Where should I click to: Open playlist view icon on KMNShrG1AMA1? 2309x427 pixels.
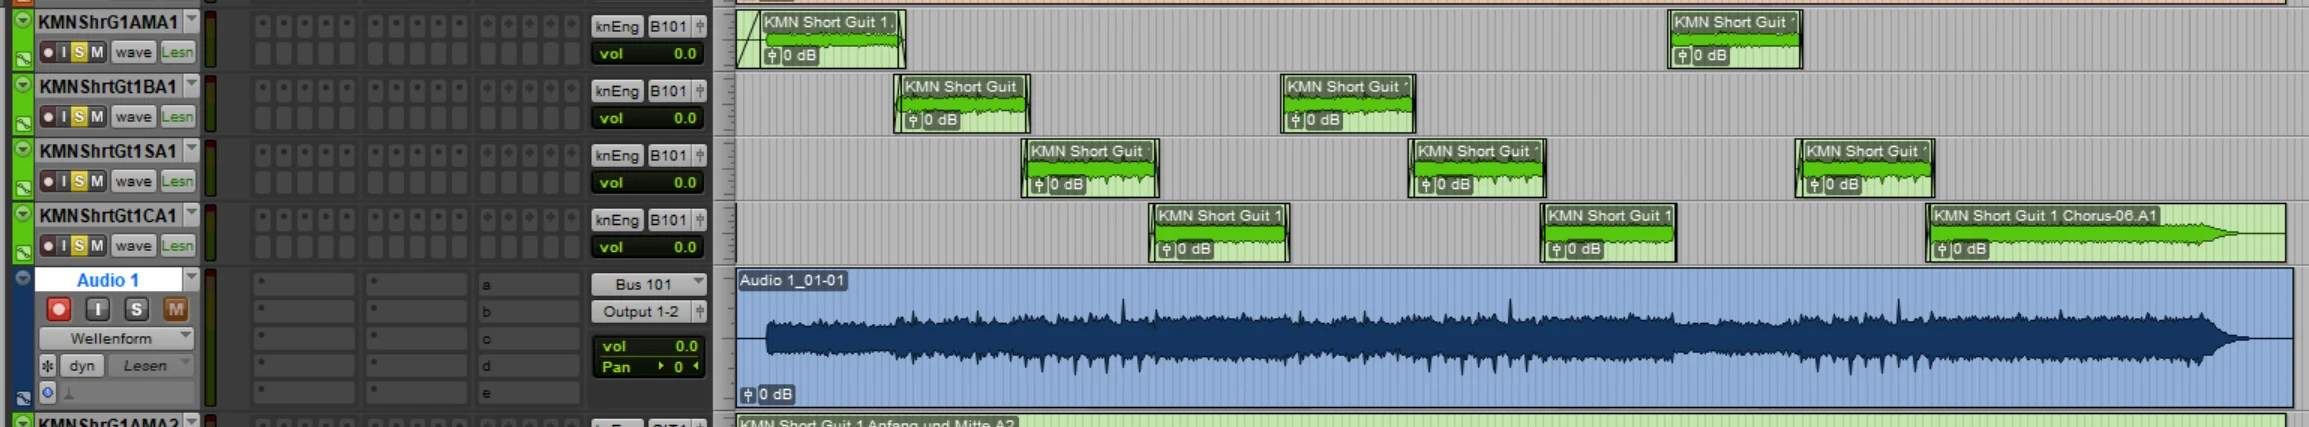click(22, 60)
